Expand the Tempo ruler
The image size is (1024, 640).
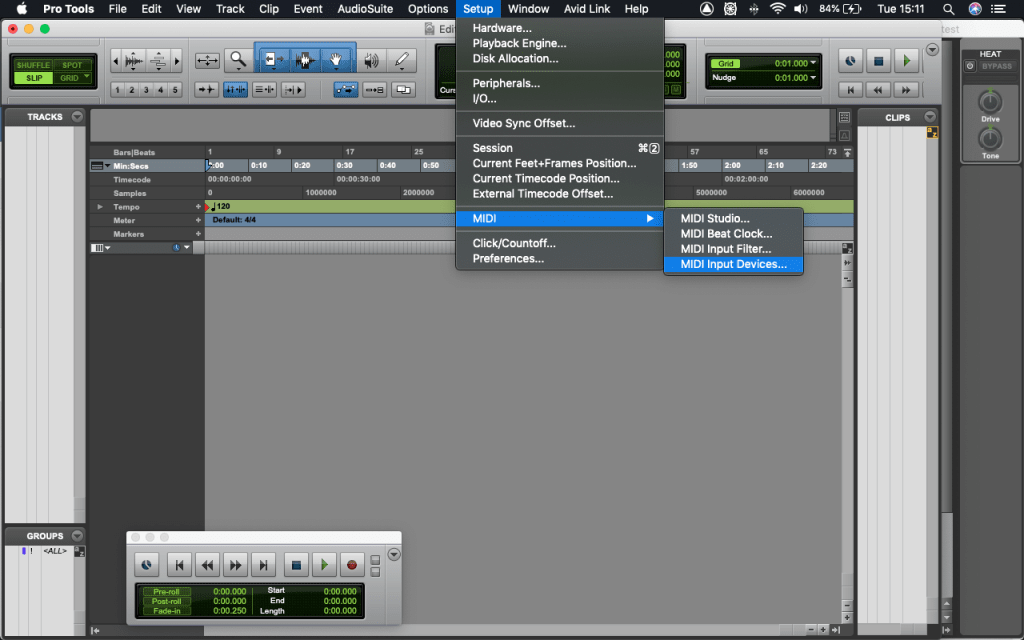tap(100, 207)
